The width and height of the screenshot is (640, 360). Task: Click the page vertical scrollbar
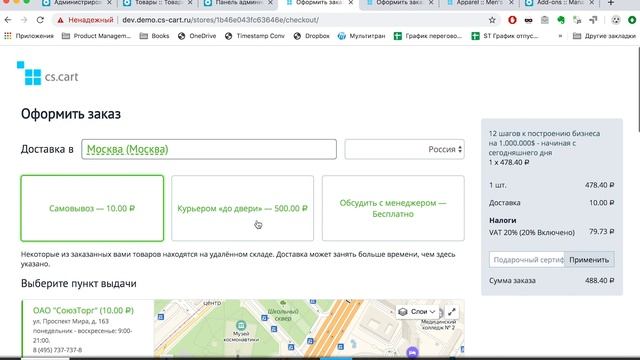(638, 90)
